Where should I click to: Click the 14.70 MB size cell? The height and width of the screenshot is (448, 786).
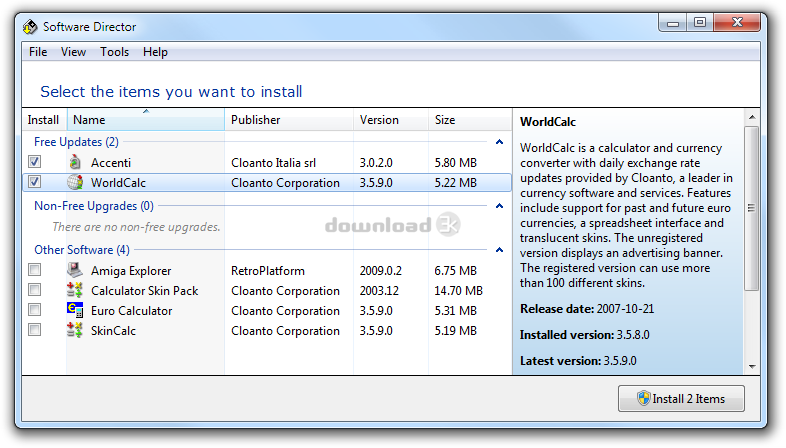point(459,291)
